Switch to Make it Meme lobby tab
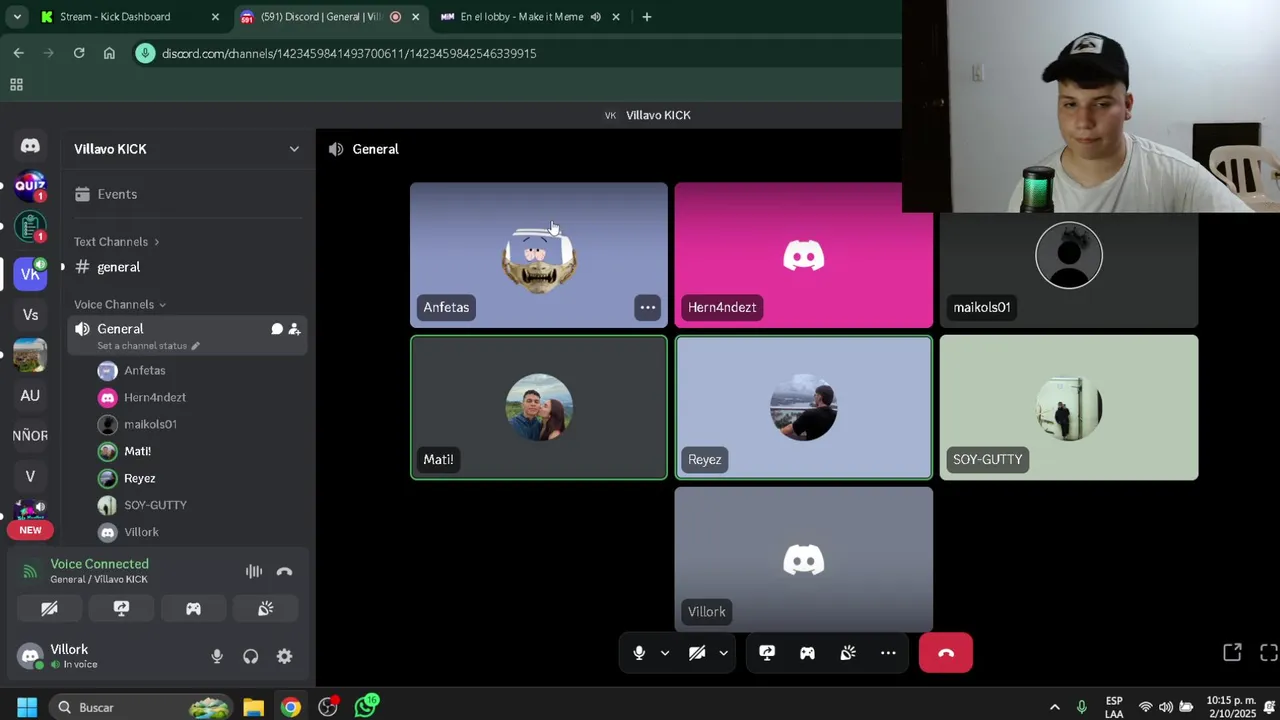This screenshot has height=720, width=1280. pyautogui.click(x=530, y=17)
